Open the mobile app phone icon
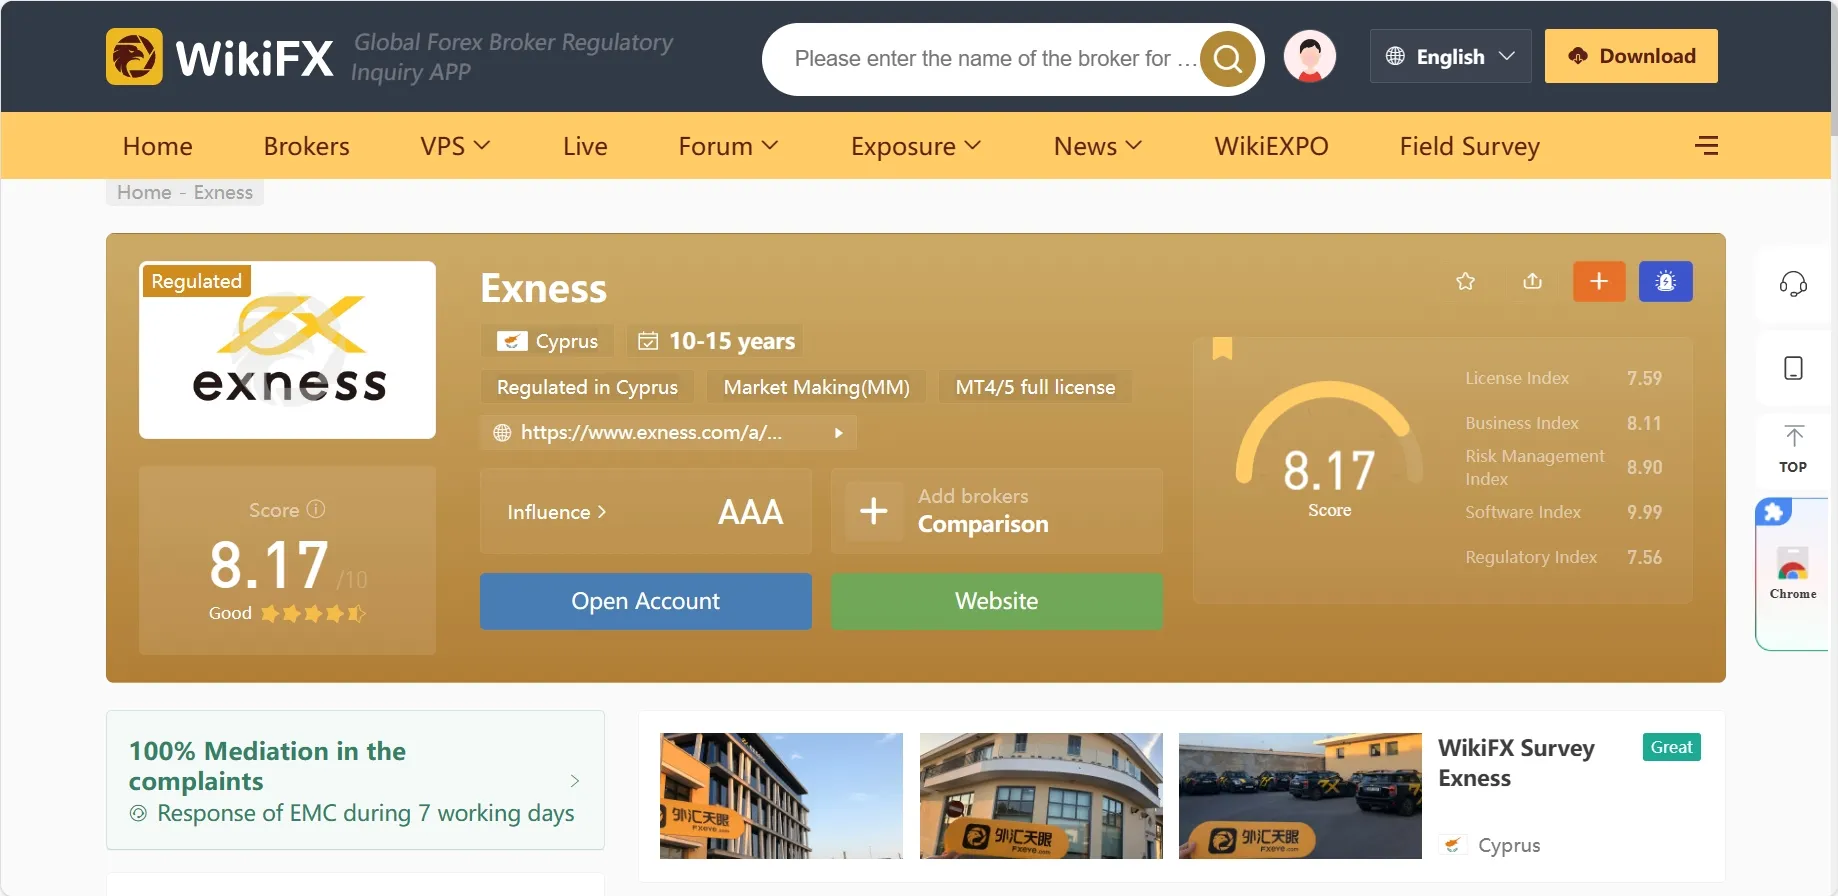The image size is (1838, 896). 1793,368
